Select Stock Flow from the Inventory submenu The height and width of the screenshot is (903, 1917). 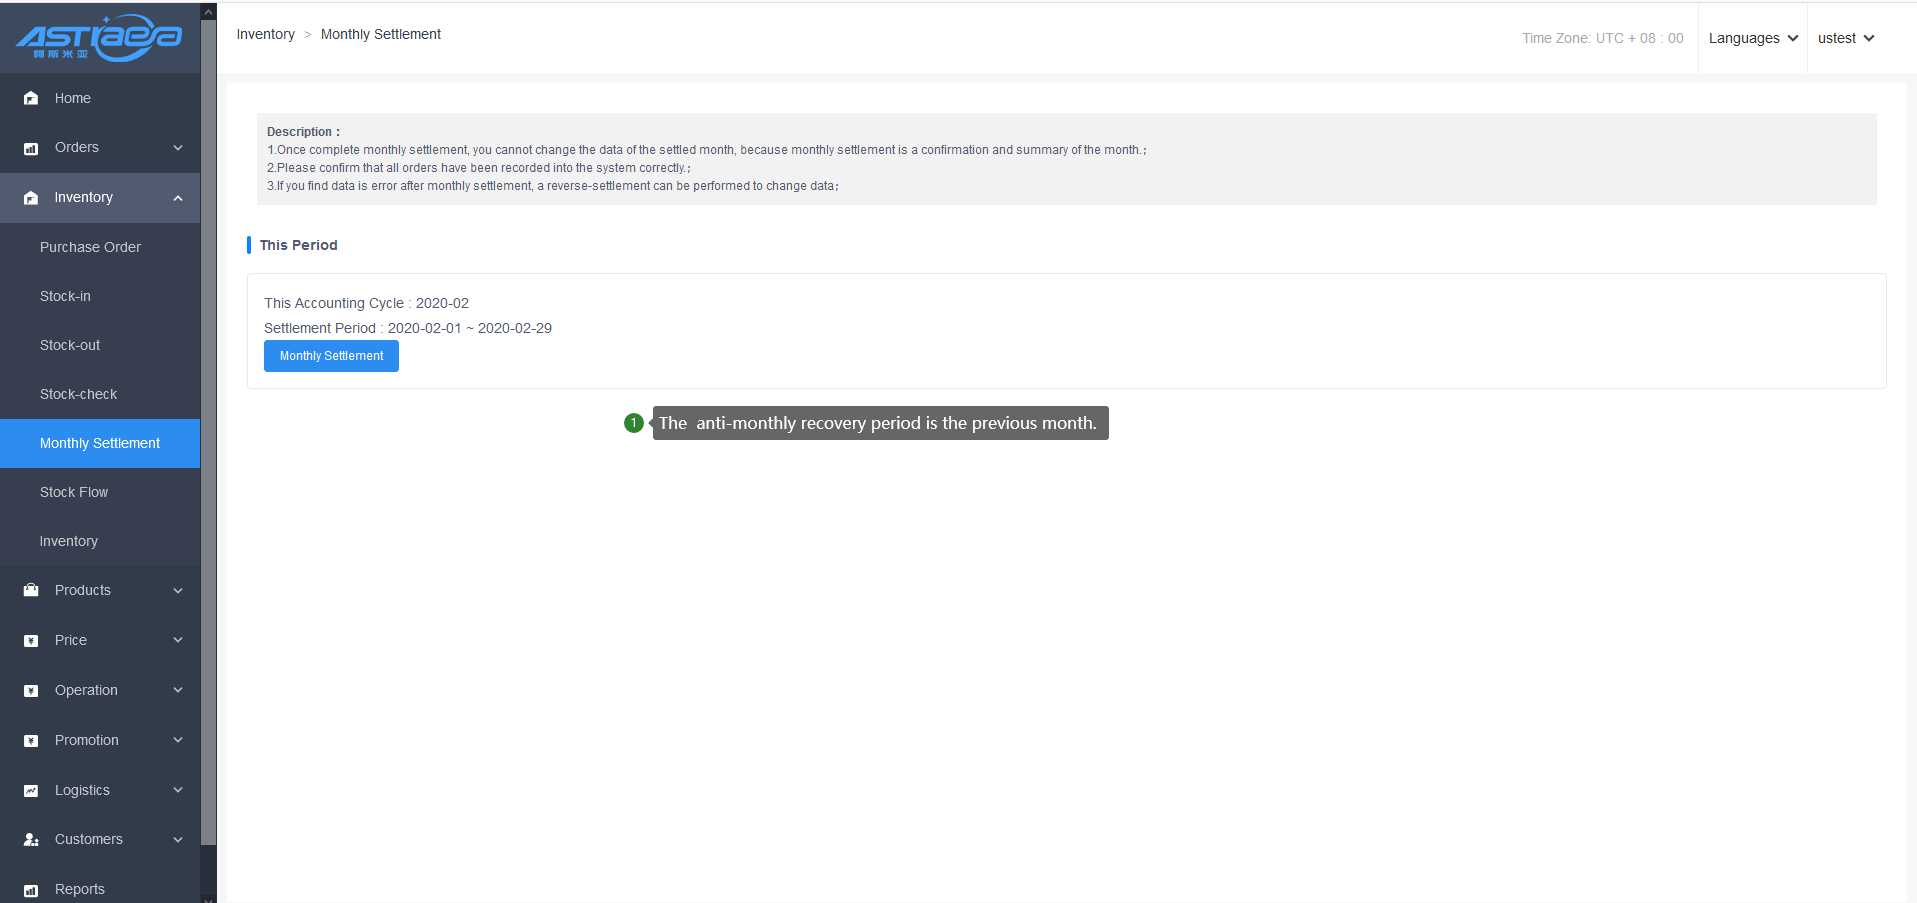tap(74, 492)
